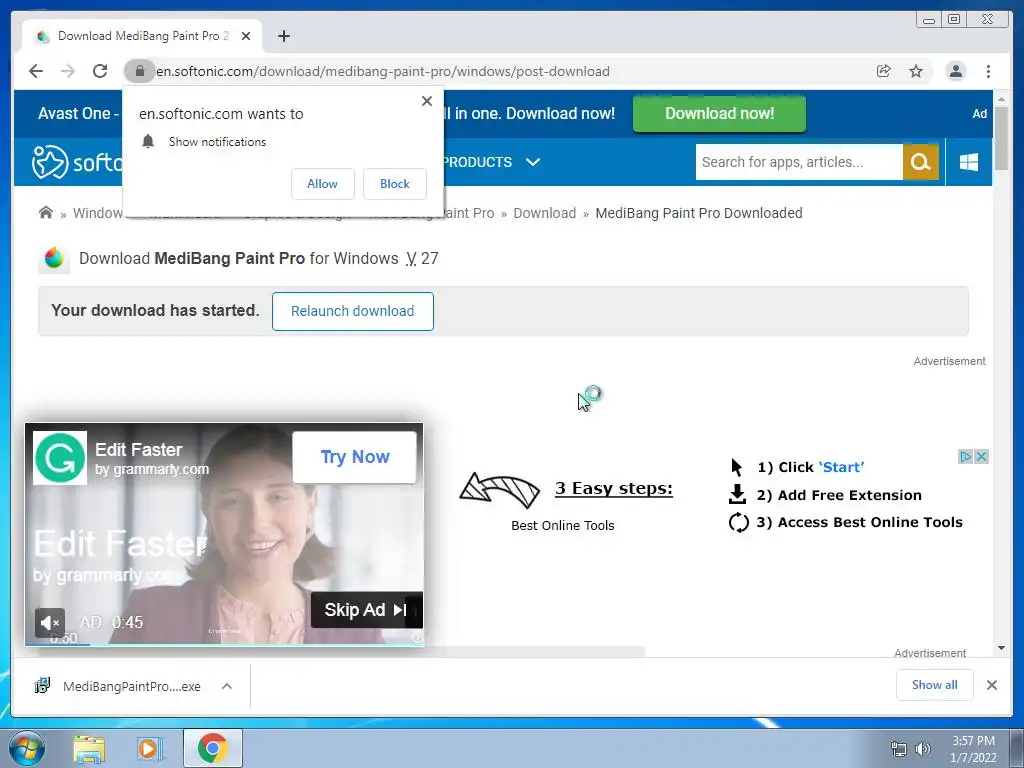Reload the page with the refresh icon

[100, 71]
